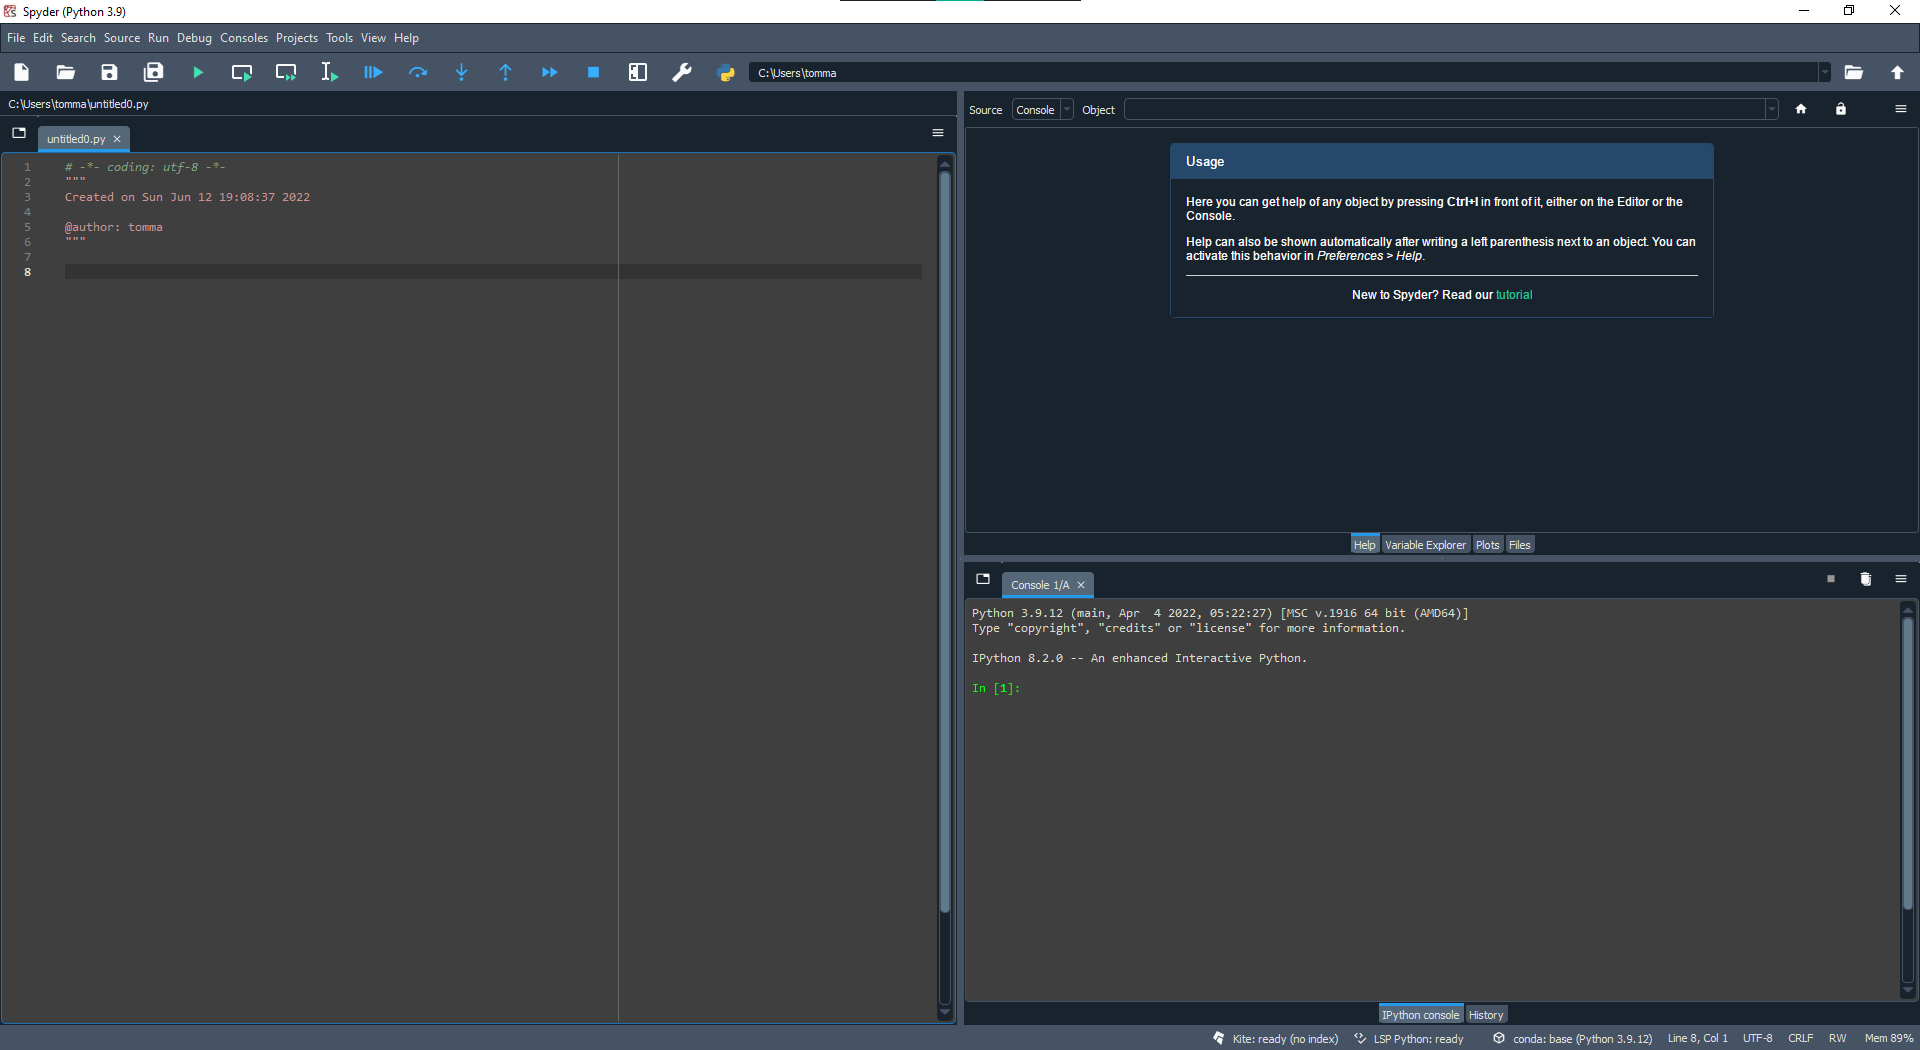Click the UTF-8 encoding indicator
This screenshot has width=1920, height=1050.
coord(1758,1039)
